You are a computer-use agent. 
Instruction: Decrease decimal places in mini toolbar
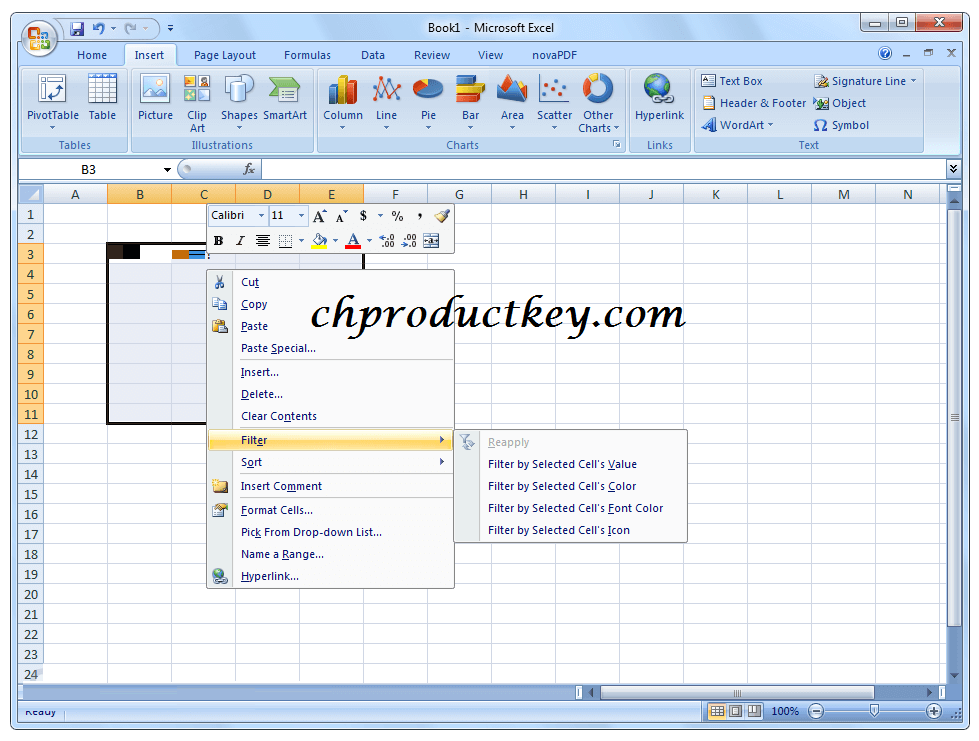coord(409,240)
